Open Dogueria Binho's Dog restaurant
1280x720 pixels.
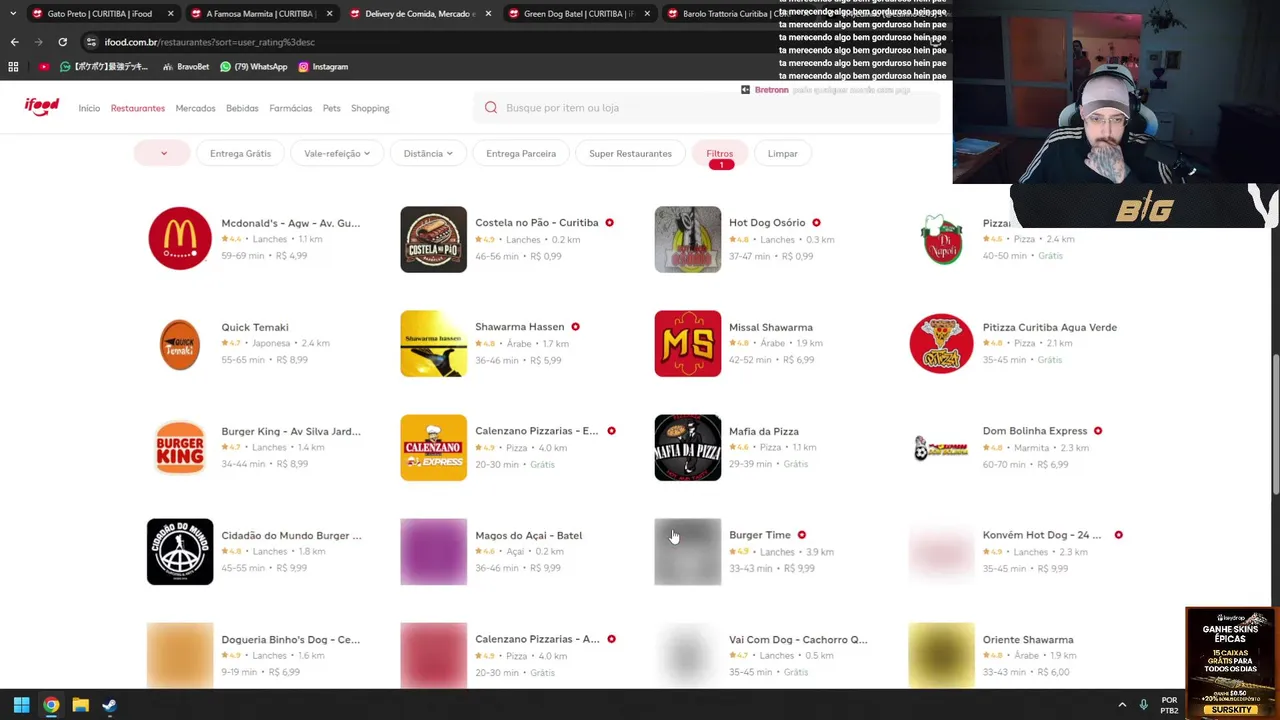coord(255,655)
